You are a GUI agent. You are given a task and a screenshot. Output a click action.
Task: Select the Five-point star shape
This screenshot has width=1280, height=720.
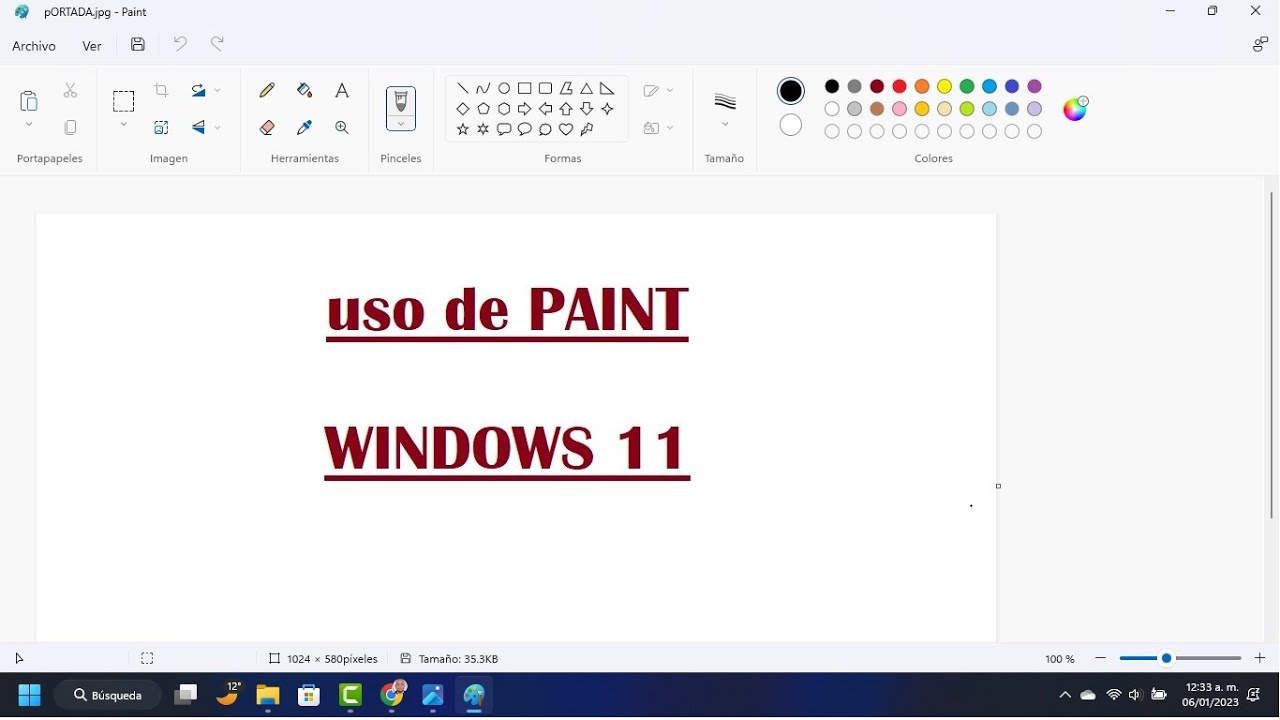click(x=462, y=130)
